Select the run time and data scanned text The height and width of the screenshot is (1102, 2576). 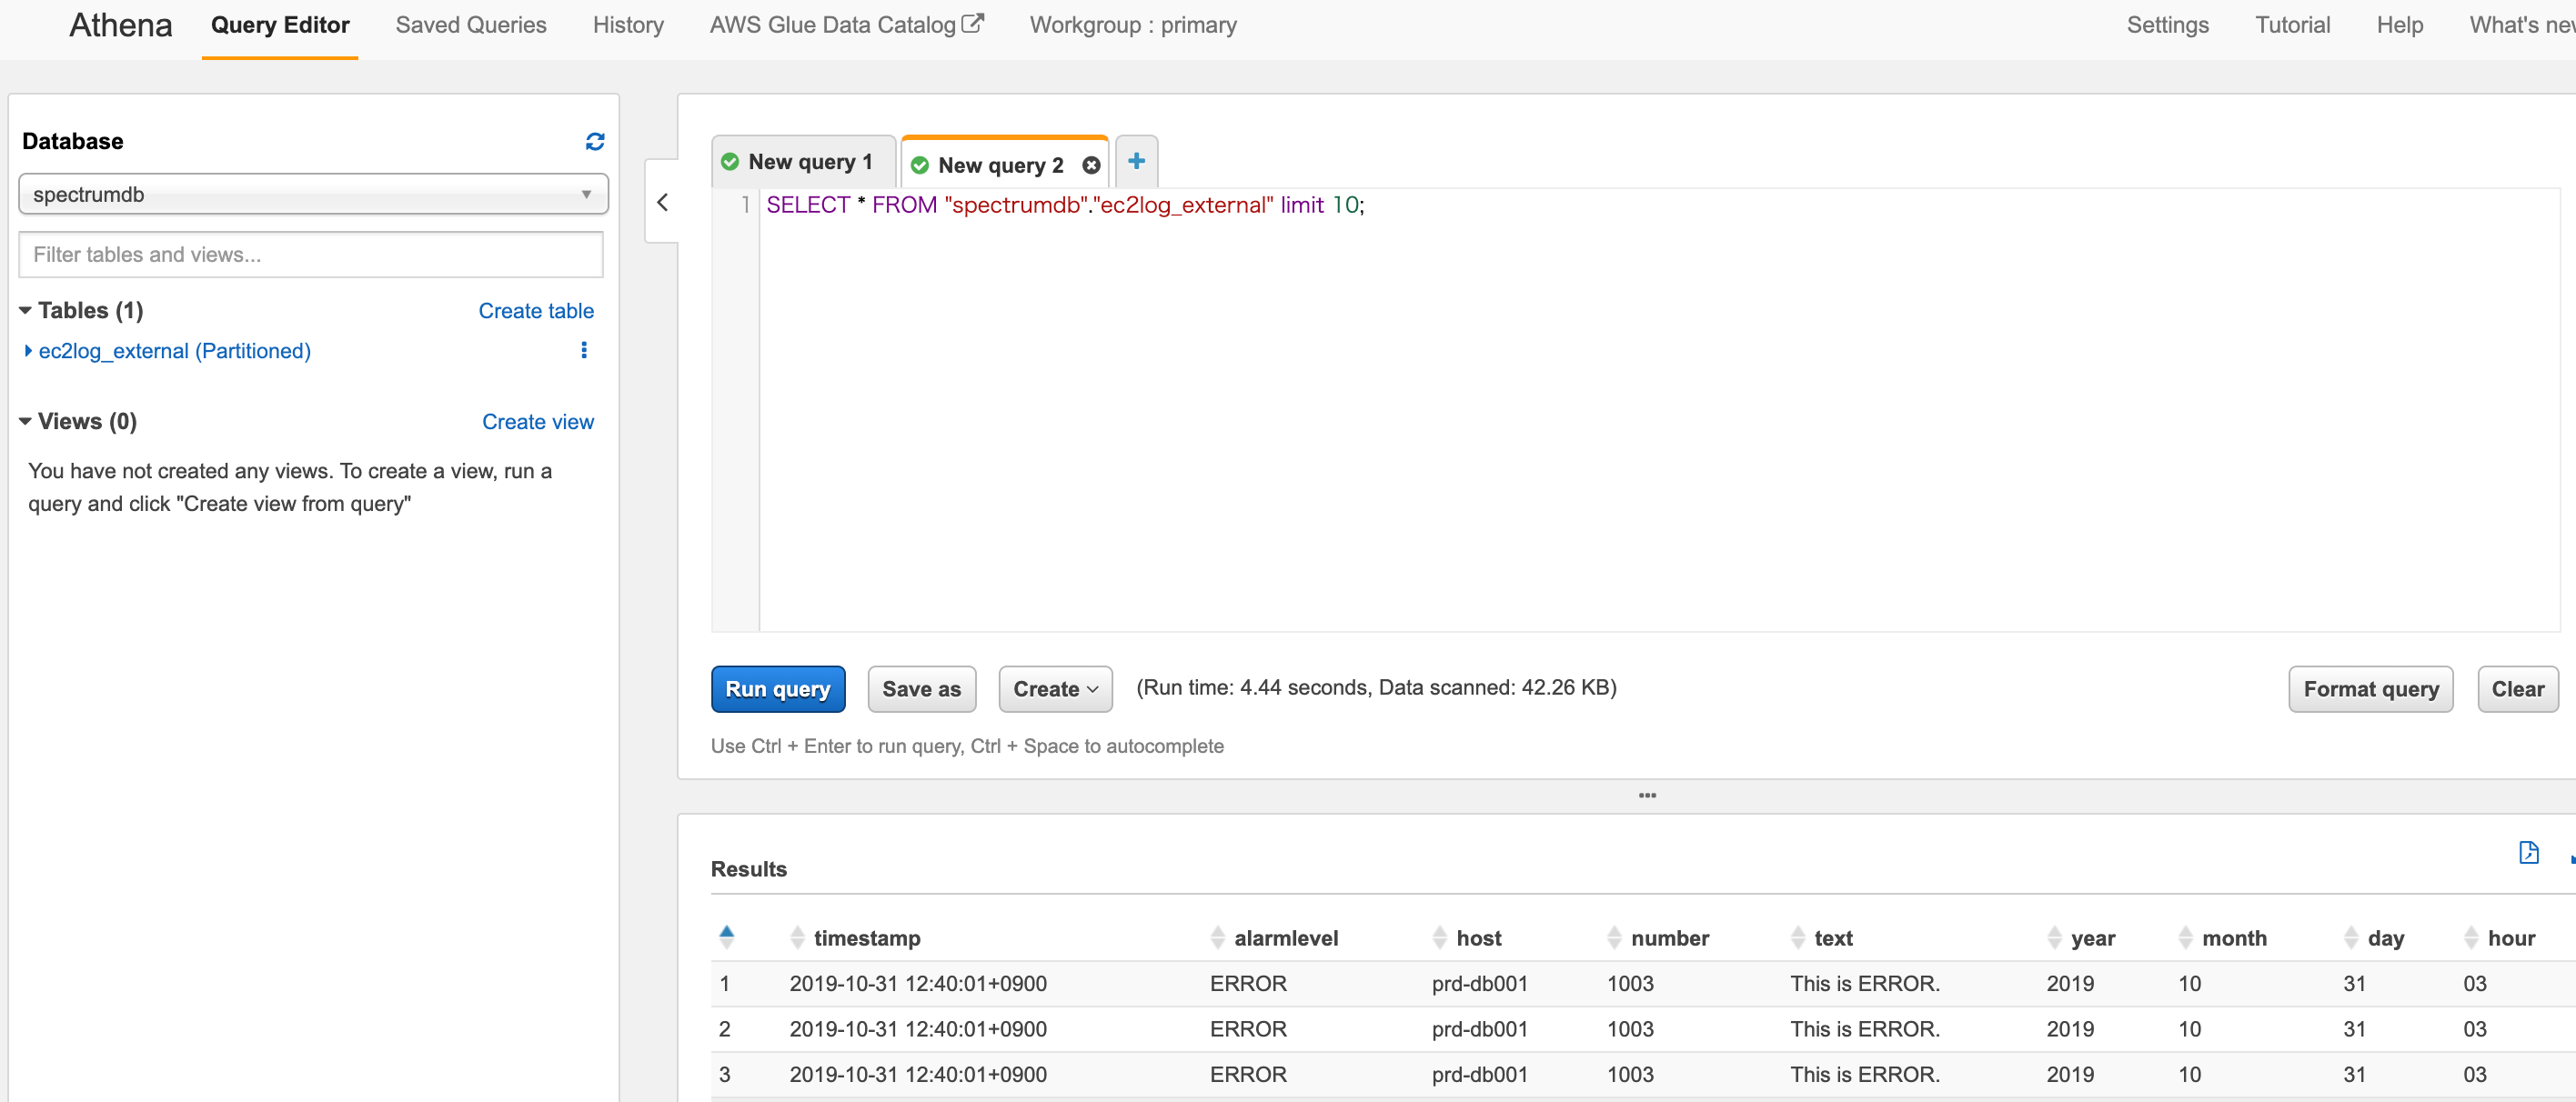[x=1376, y=688]
